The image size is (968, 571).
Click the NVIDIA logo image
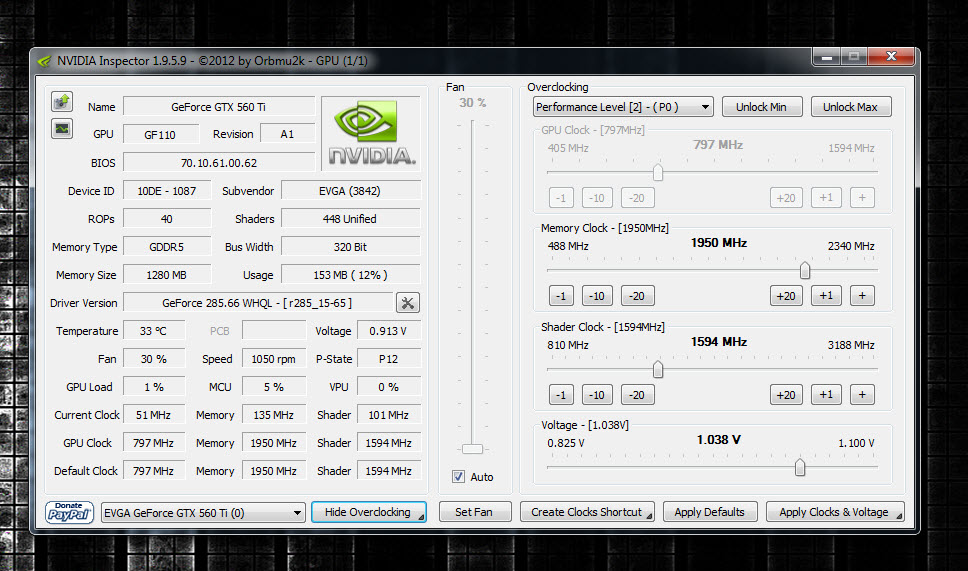[372, 134]
